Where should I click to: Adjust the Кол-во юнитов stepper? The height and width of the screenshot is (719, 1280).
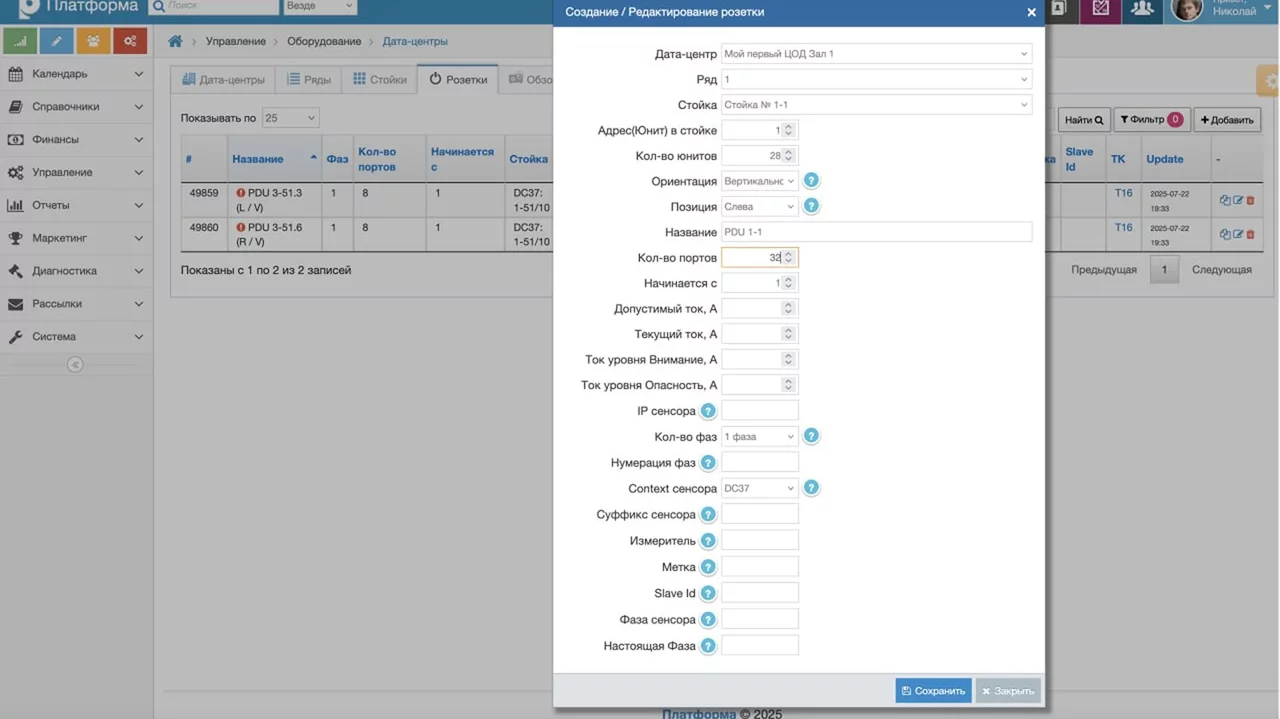click(788, 156)
